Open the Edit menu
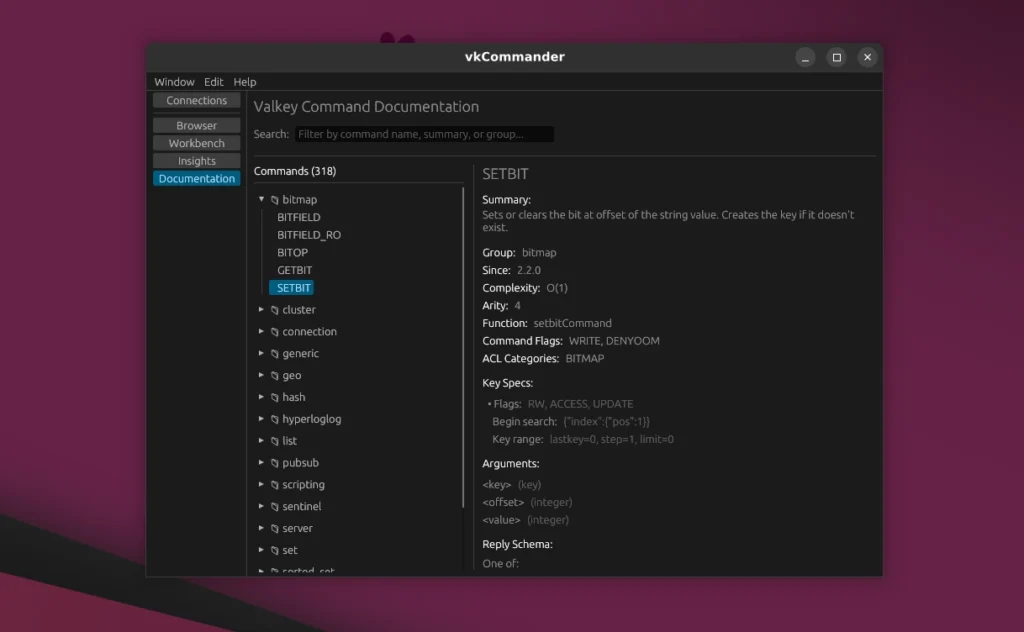This screenshot has width=1024, height=632. (x=214, y=81)
